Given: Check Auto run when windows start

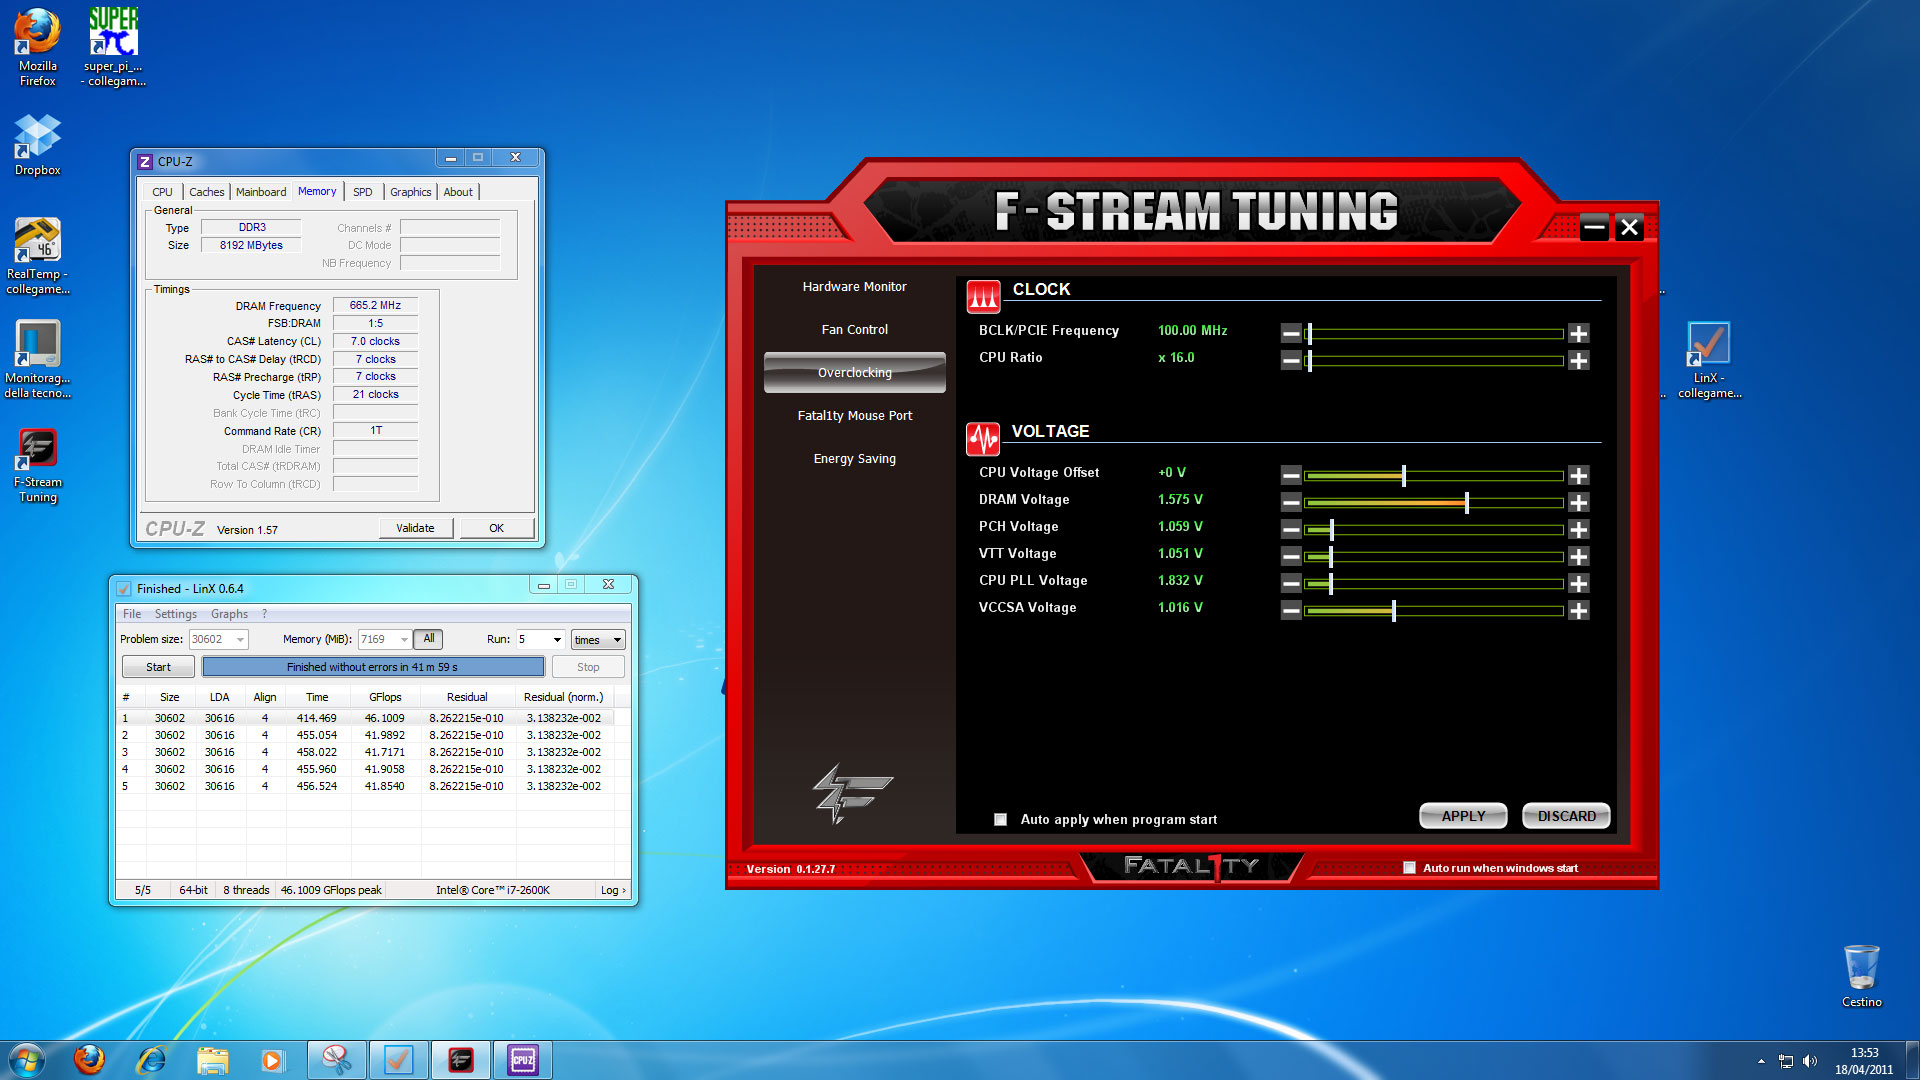Looking at the screenshot, I should click(1409, 868).
